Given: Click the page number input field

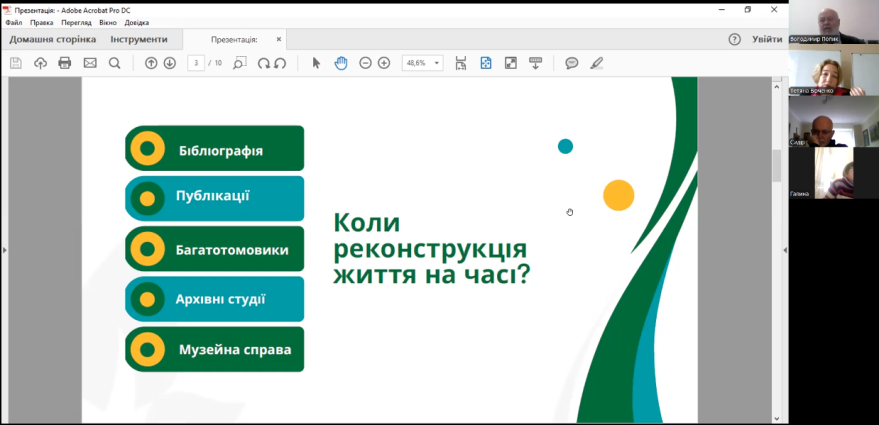Looking at the screenshot, I should click(x=196, y=63).
